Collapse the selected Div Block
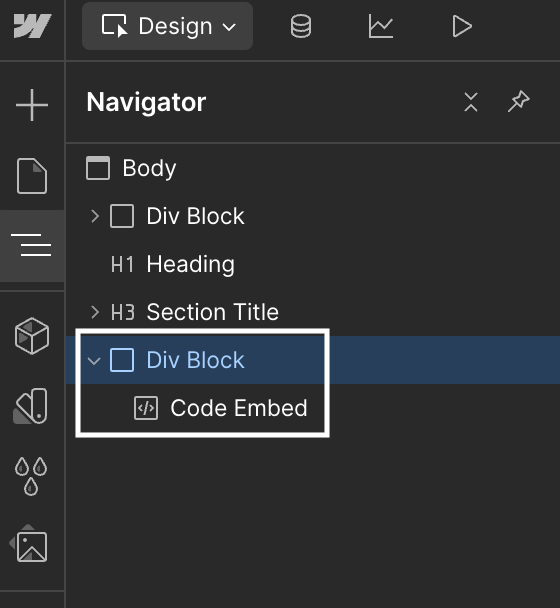Image resolution: width=560 pixels, height=608 pixels. coord(94,361)
